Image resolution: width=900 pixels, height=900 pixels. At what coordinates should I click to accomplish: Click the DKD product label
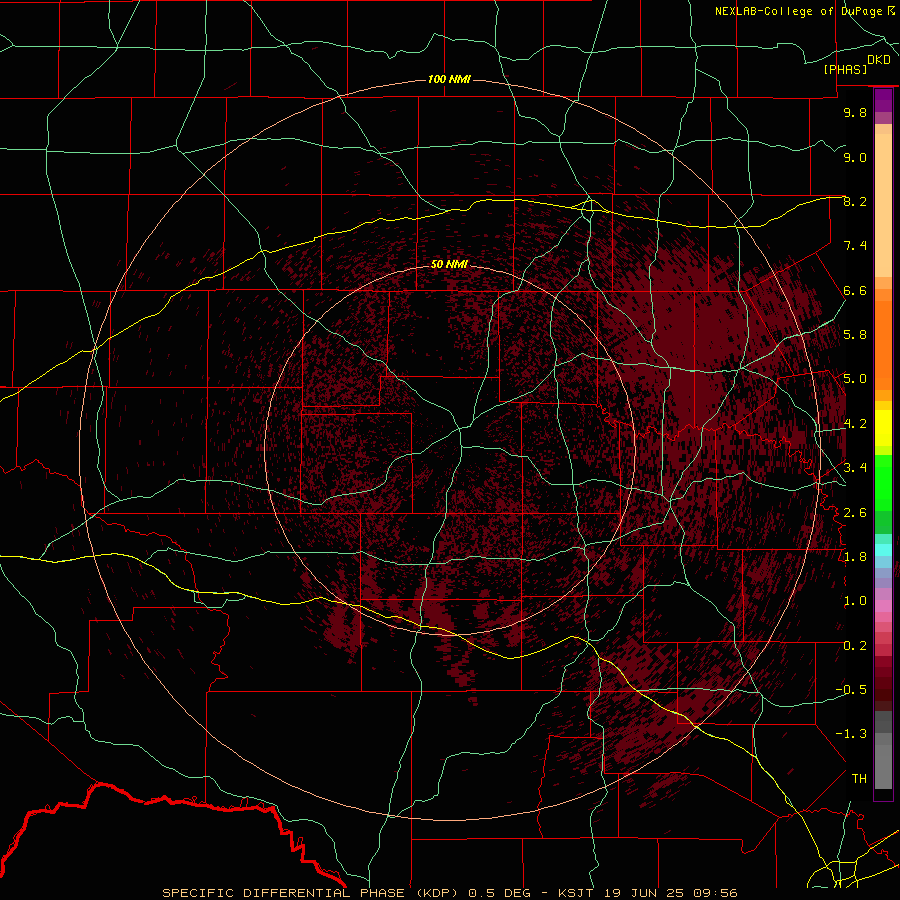(879, 60)
